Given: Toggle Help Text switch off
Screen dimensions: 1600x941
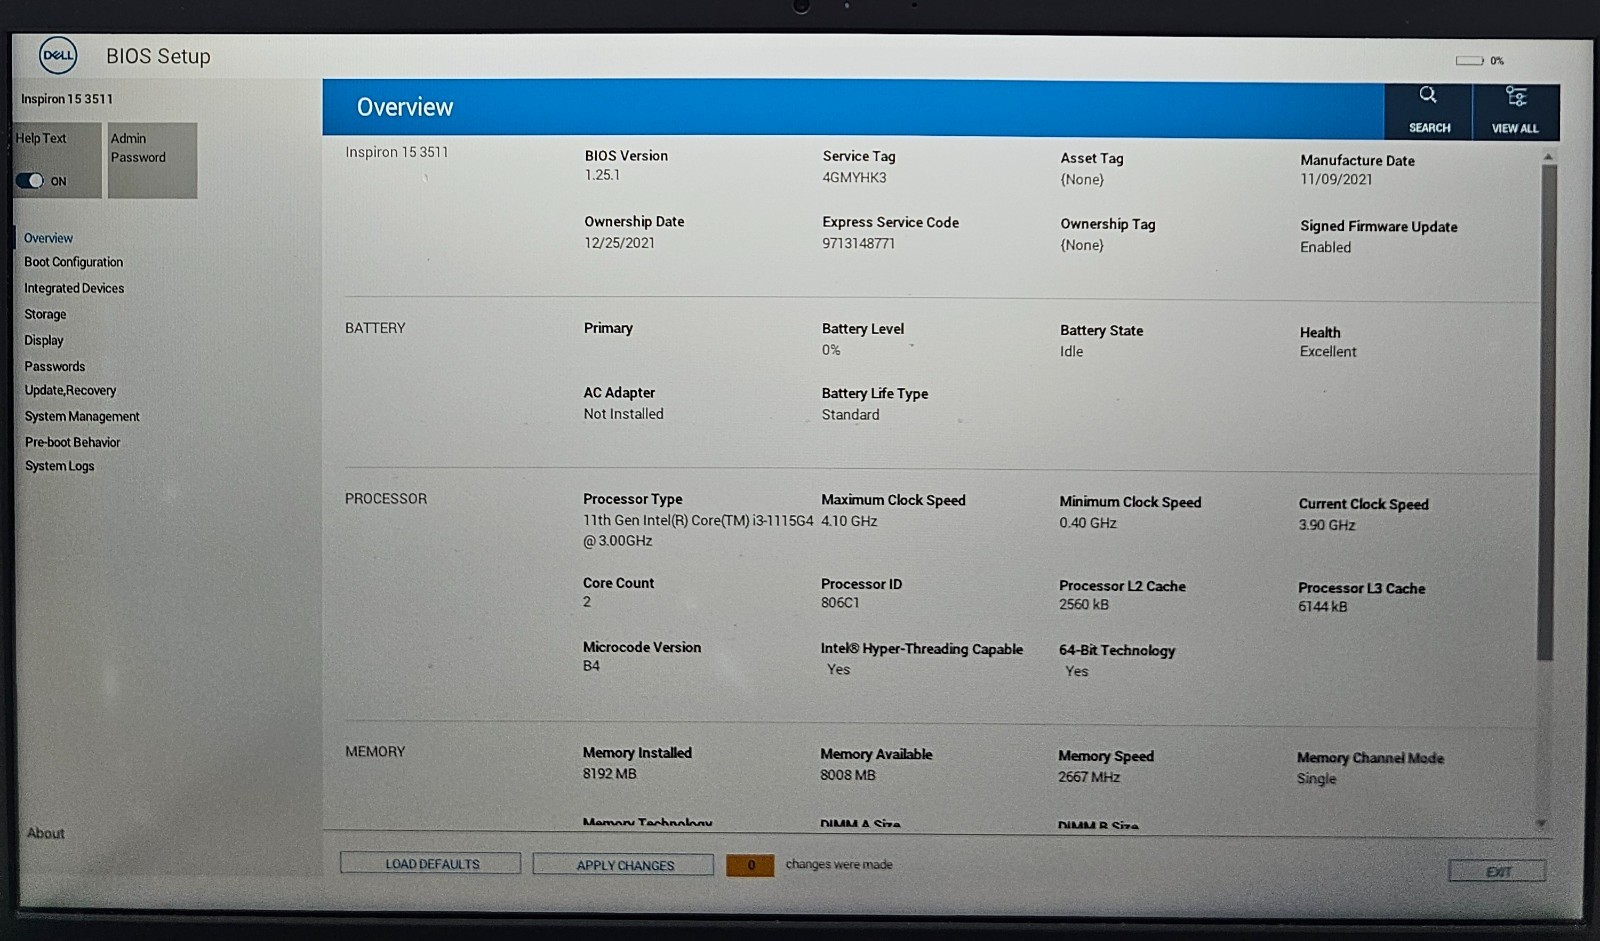Looking at the screenshot, I should [30, 181].
